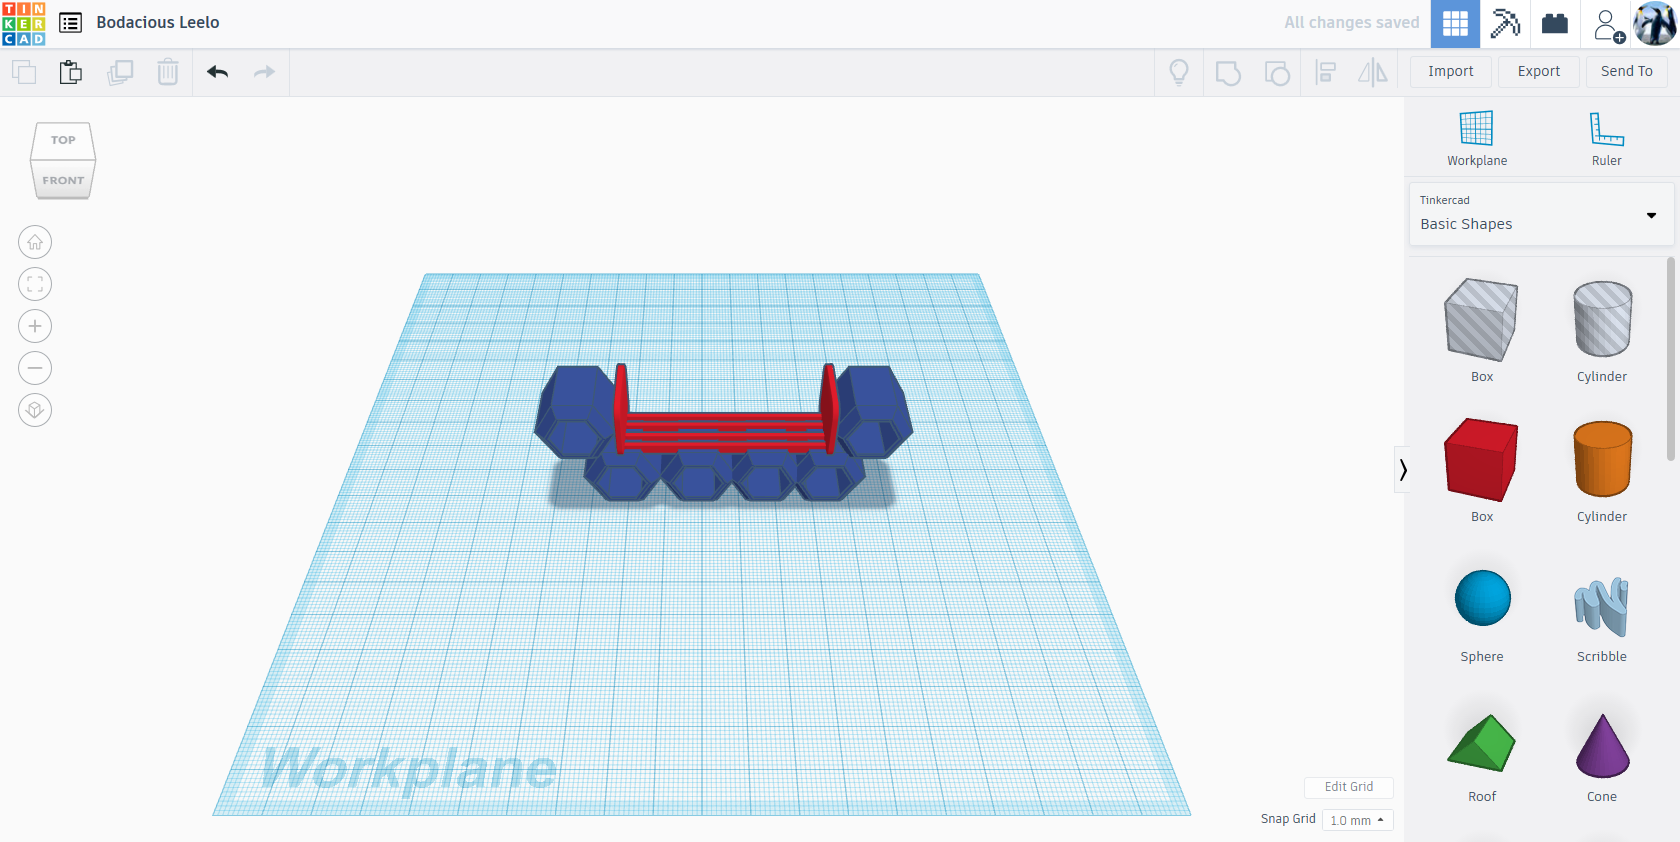Screen dimensions: 1680x842
Task: Redo the last undone action
Action: (x=264, y=72)
